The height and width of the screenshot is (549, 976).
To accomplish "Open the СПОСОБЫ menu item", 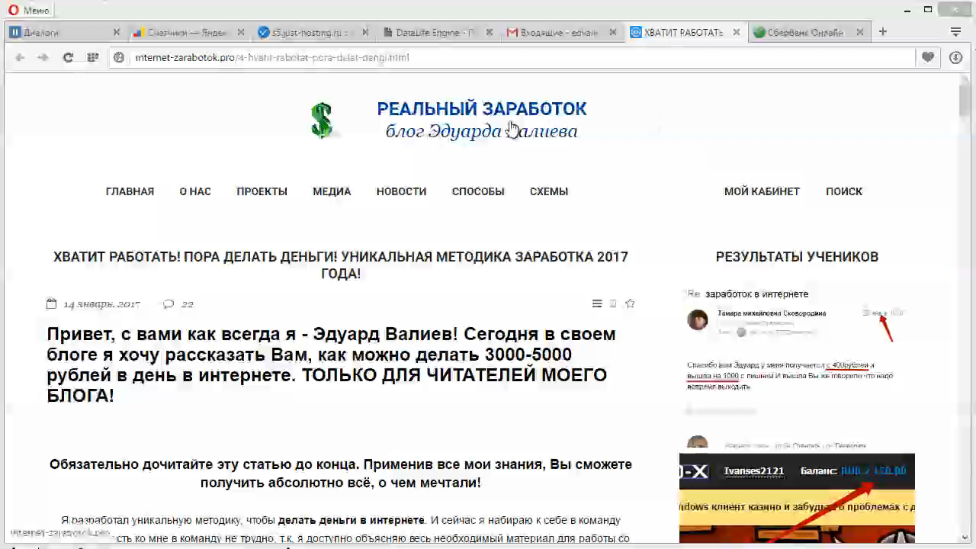I will (478, 192).
